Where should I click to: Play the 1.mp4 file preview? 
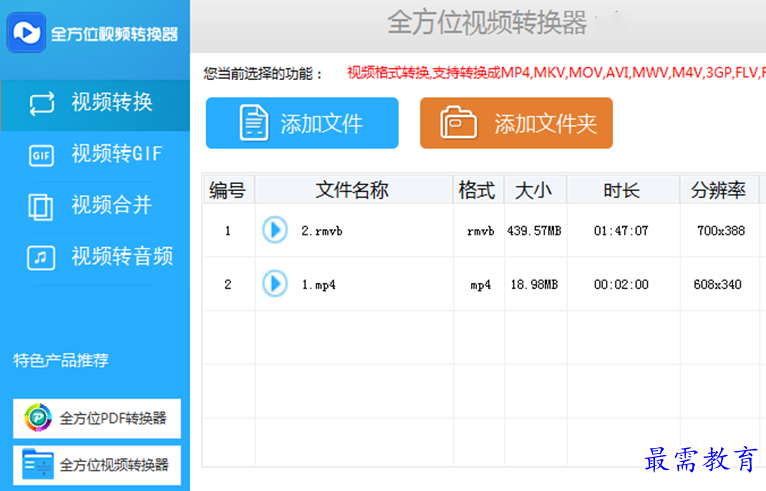pyautogui.click(x=274, y=284)
